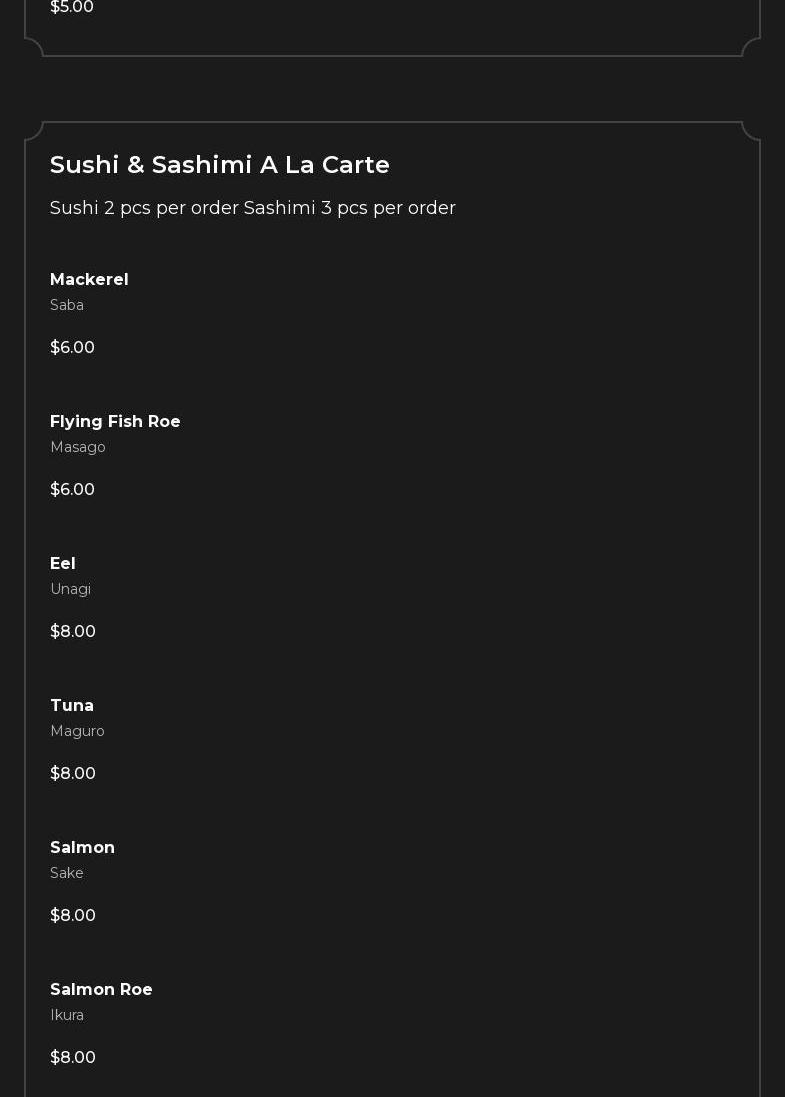Select the Mackerel menu item title

point(89,280)
